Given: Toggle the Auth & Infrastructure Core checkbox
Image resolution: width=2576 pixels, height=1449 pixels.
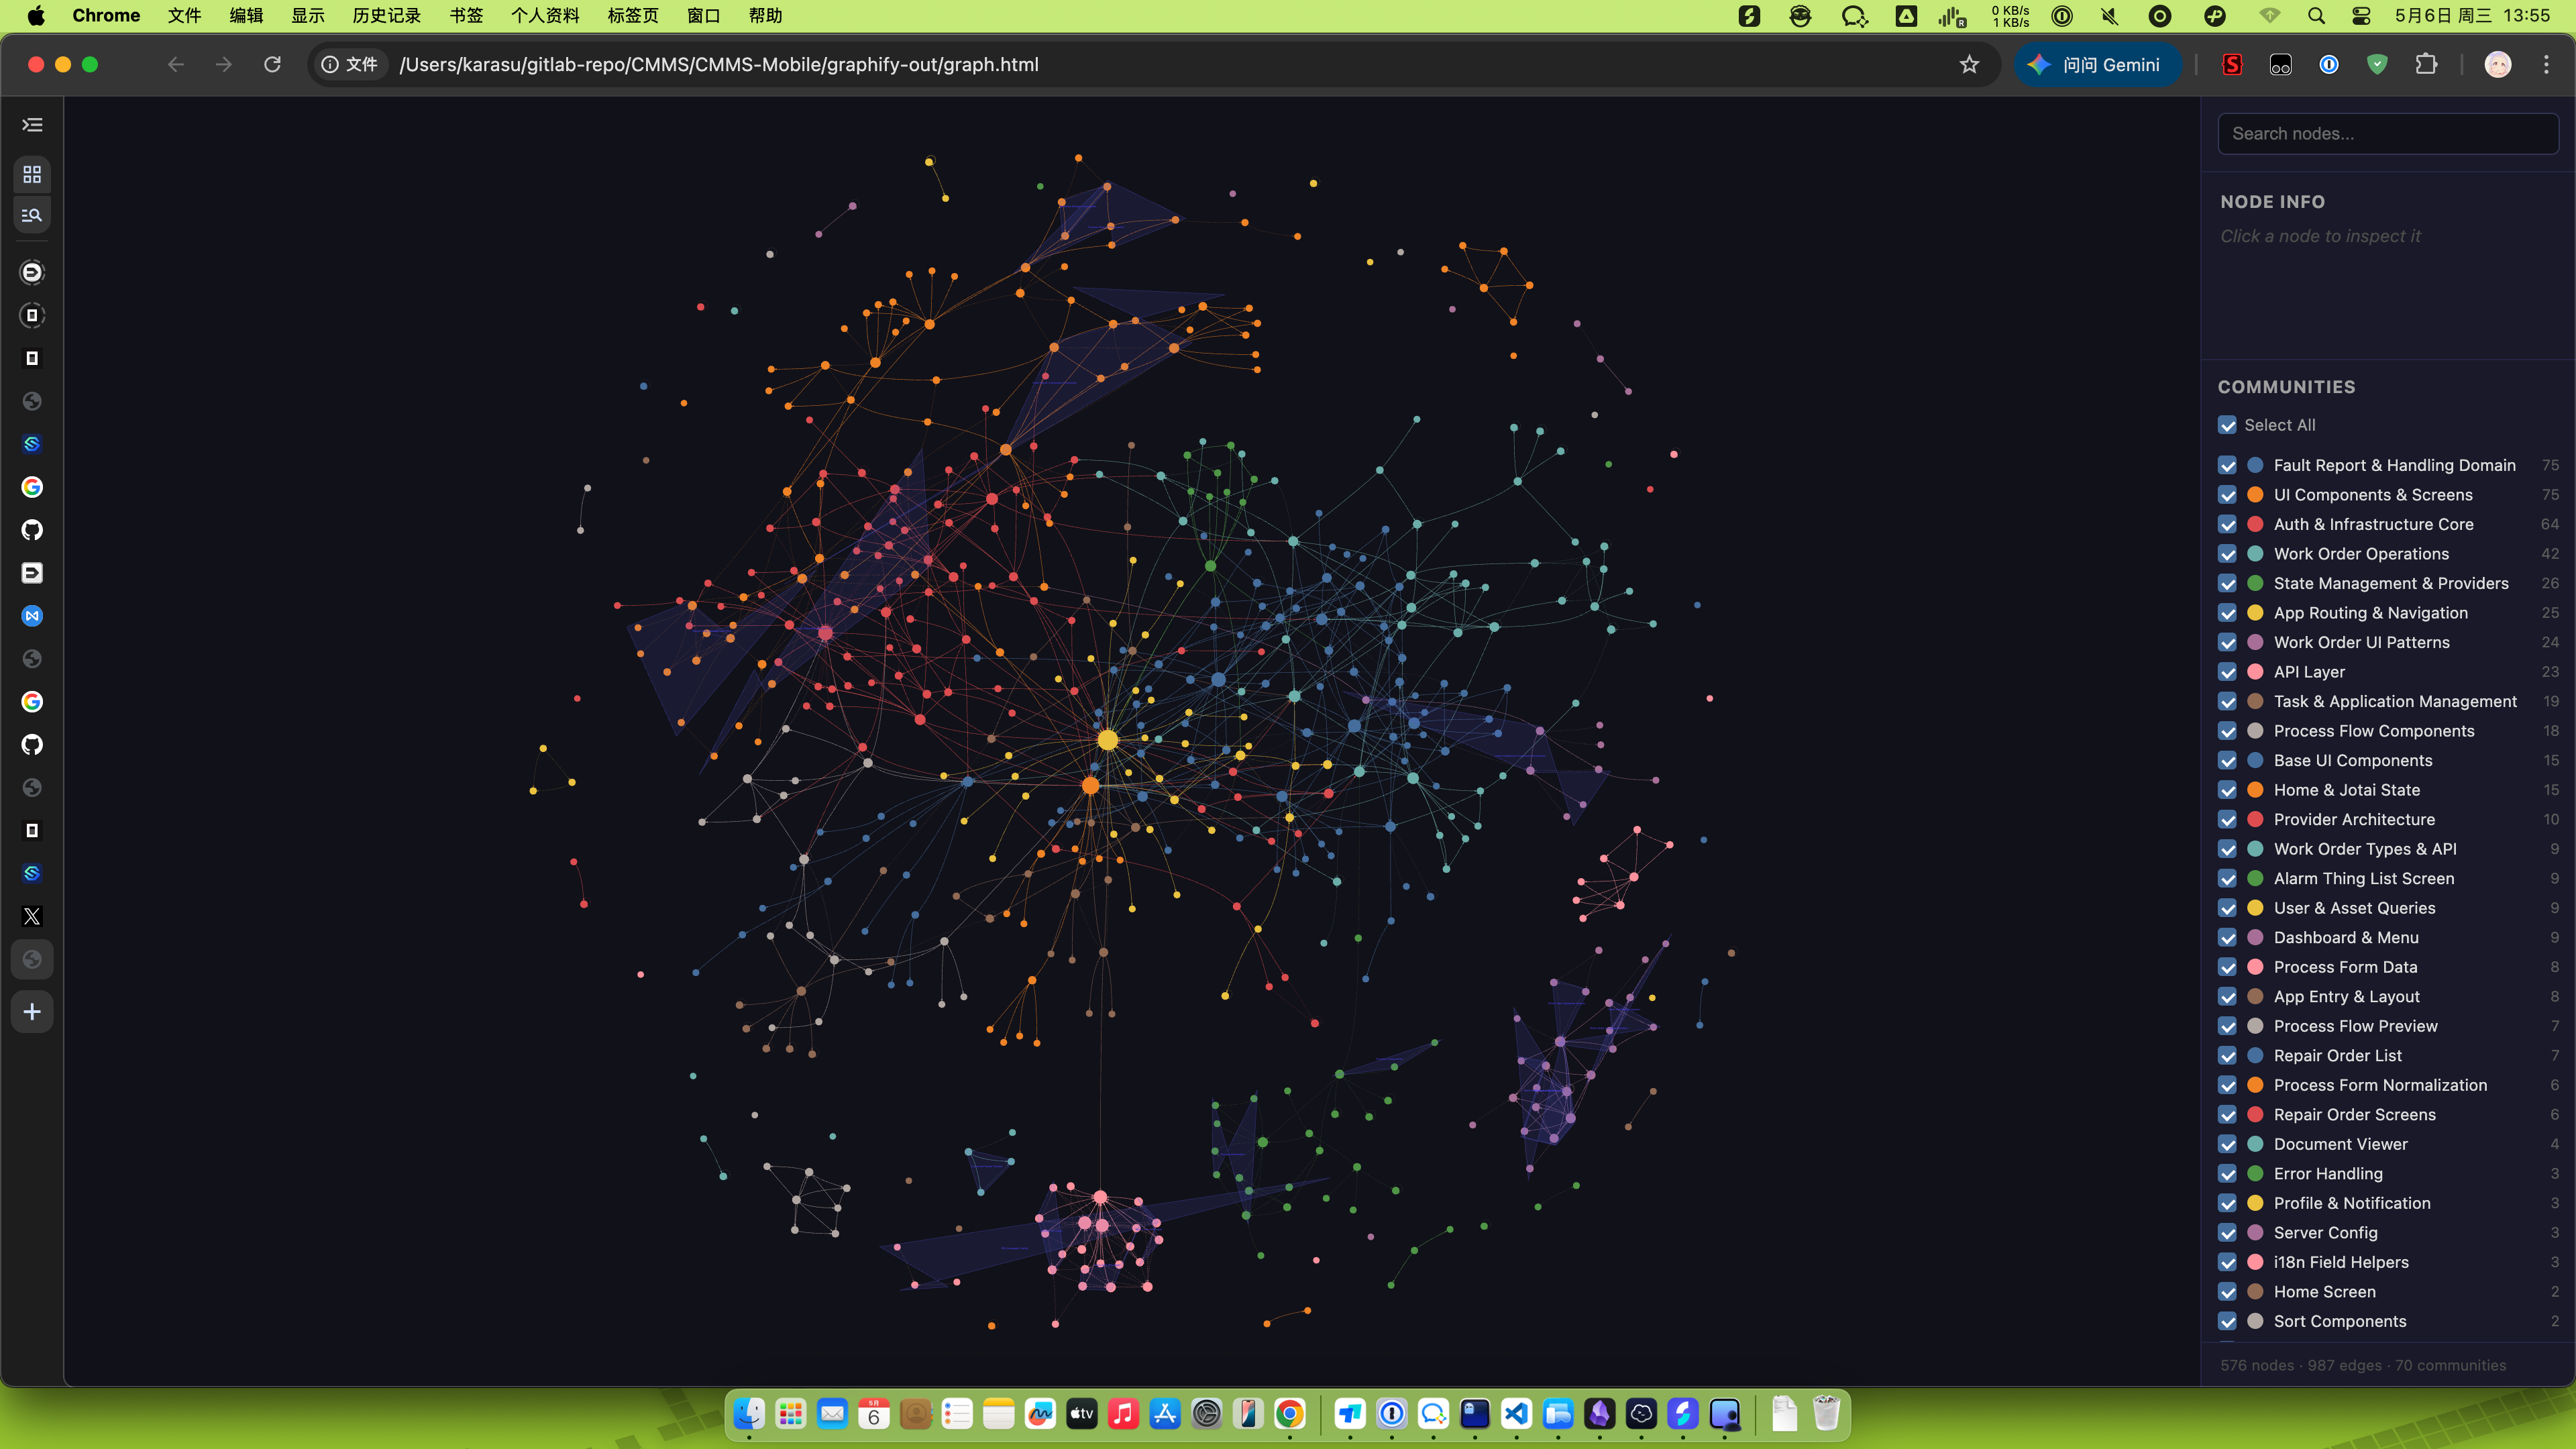Looking at the screenshot, I should [x=2227, y=524].
